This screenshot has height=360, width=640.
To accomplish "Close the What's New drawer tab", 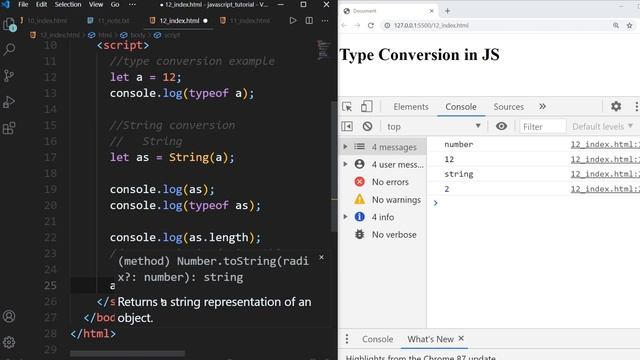I will 461,338.
